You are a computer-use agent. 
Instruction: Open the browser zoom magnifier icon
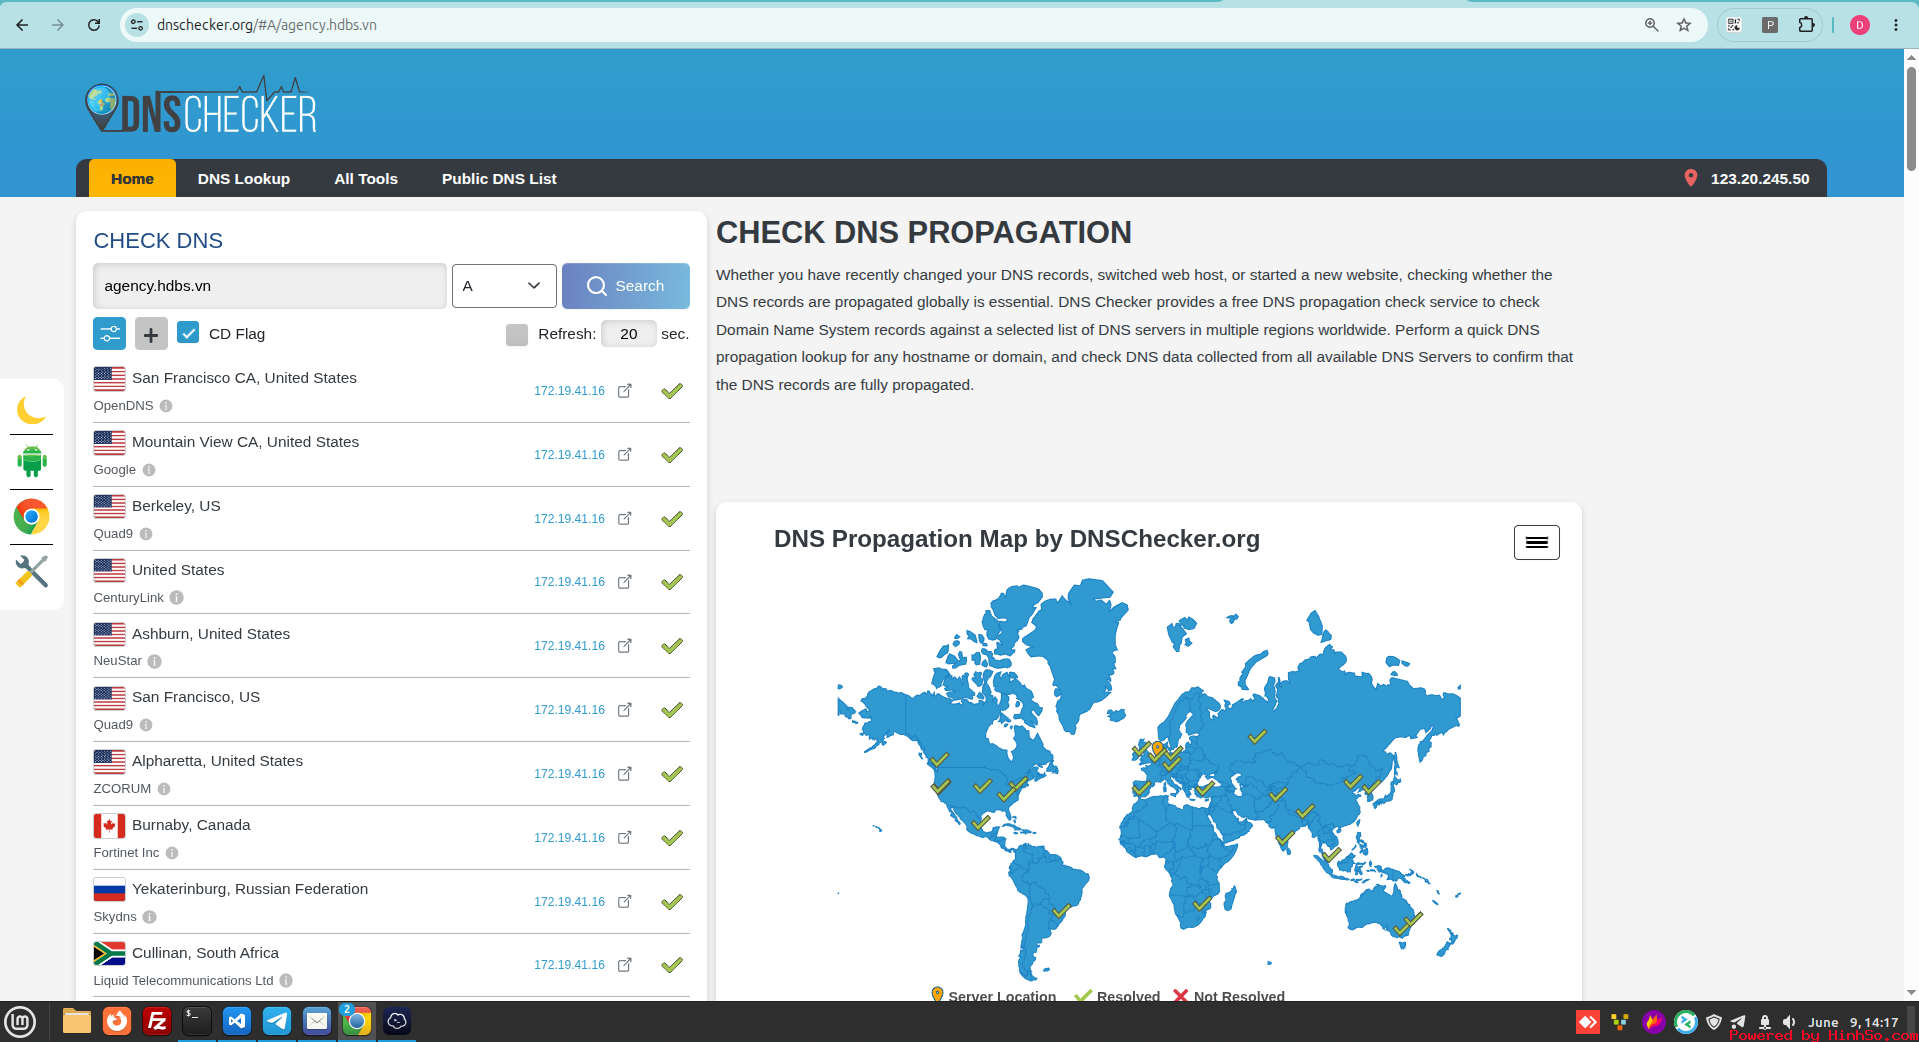[1652, 25]
